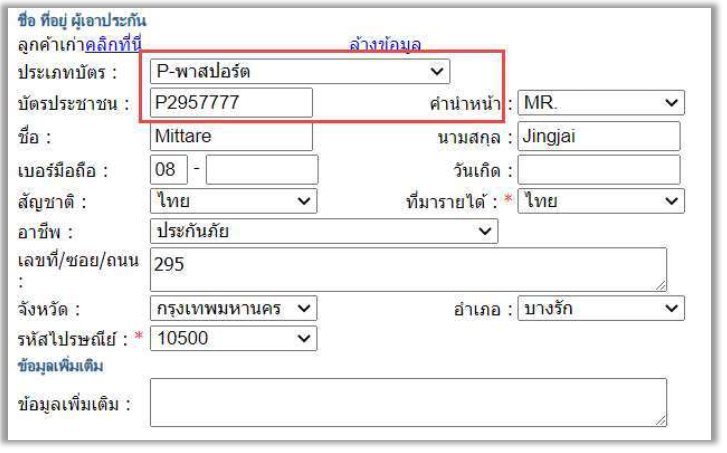
Task: Click the 'สัญชาติ :' label
Action: (x=51, y=202)
